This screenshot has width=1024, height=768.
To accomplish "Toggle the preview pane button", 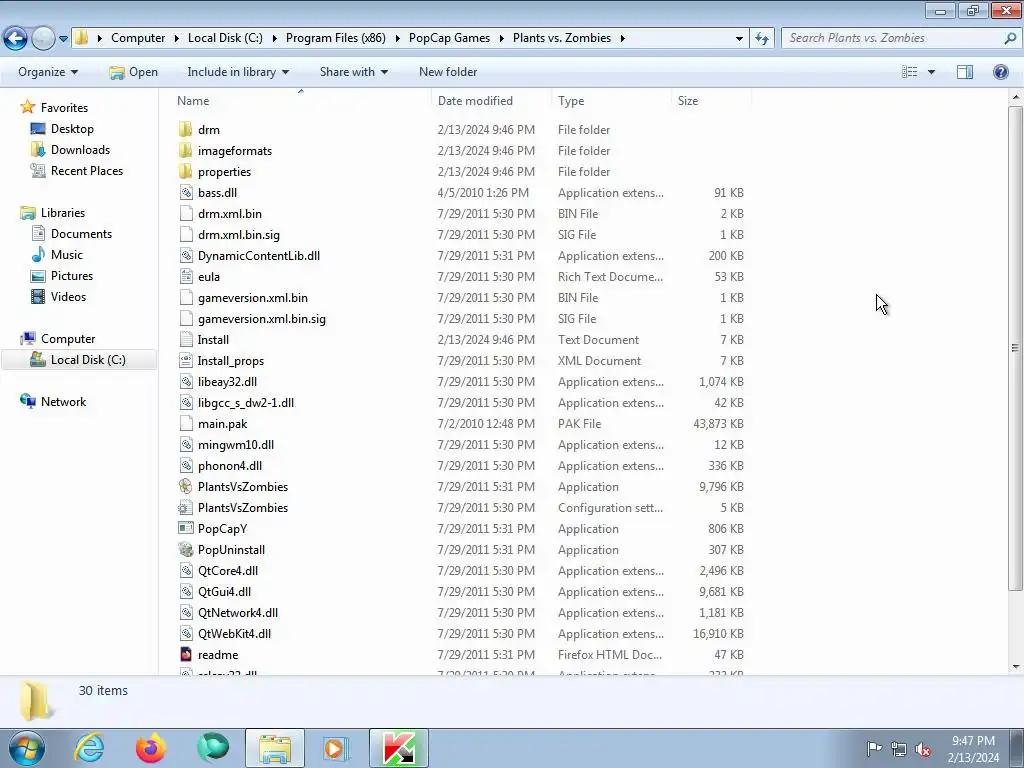I will (x=965, y=72).
